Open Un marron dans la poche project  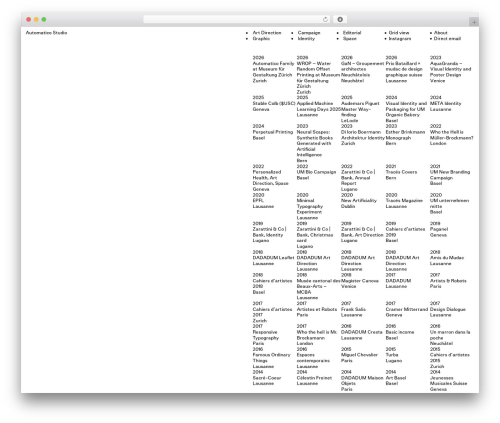[450, 335]
